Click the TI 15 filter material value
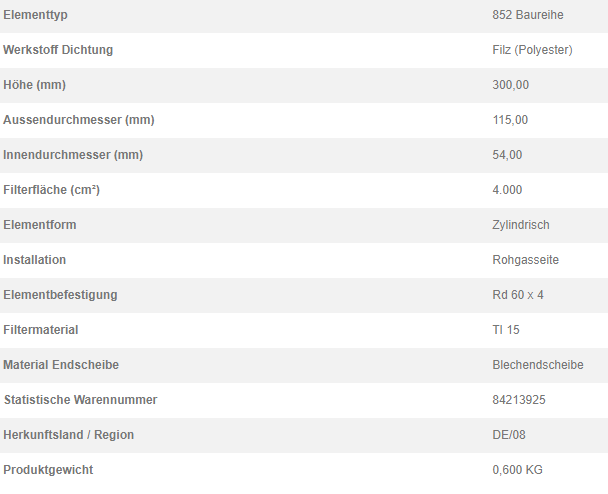Screen dimensions: 608x494 506,330
